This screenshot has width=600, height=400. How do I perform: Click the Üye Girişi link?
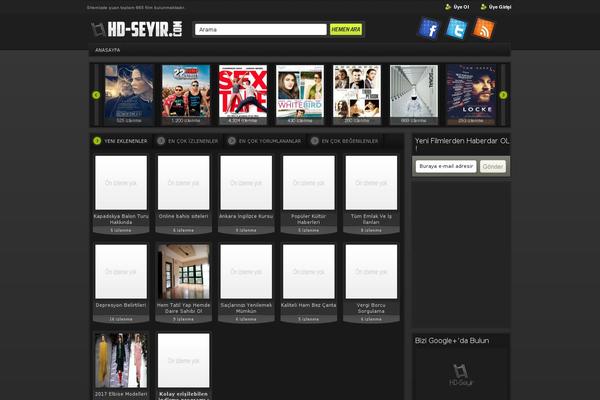[496, 7]
